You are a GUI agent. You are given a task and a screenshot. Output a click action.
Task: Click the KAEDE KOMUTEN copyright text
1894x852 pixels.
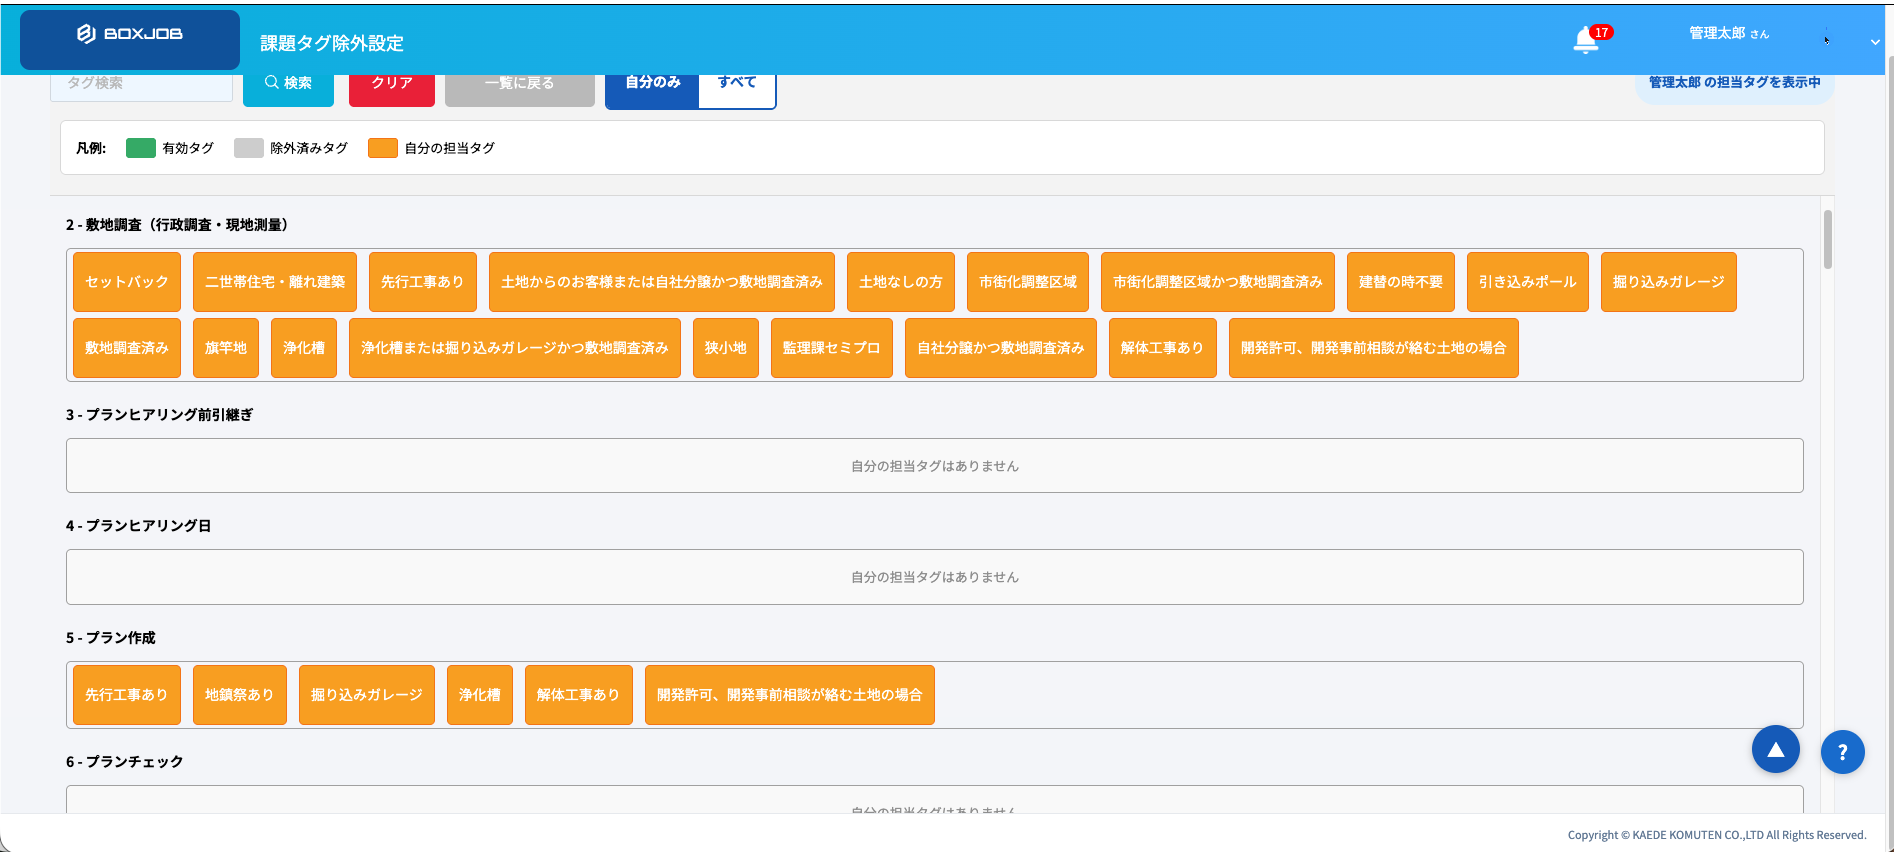point(1717,835)
